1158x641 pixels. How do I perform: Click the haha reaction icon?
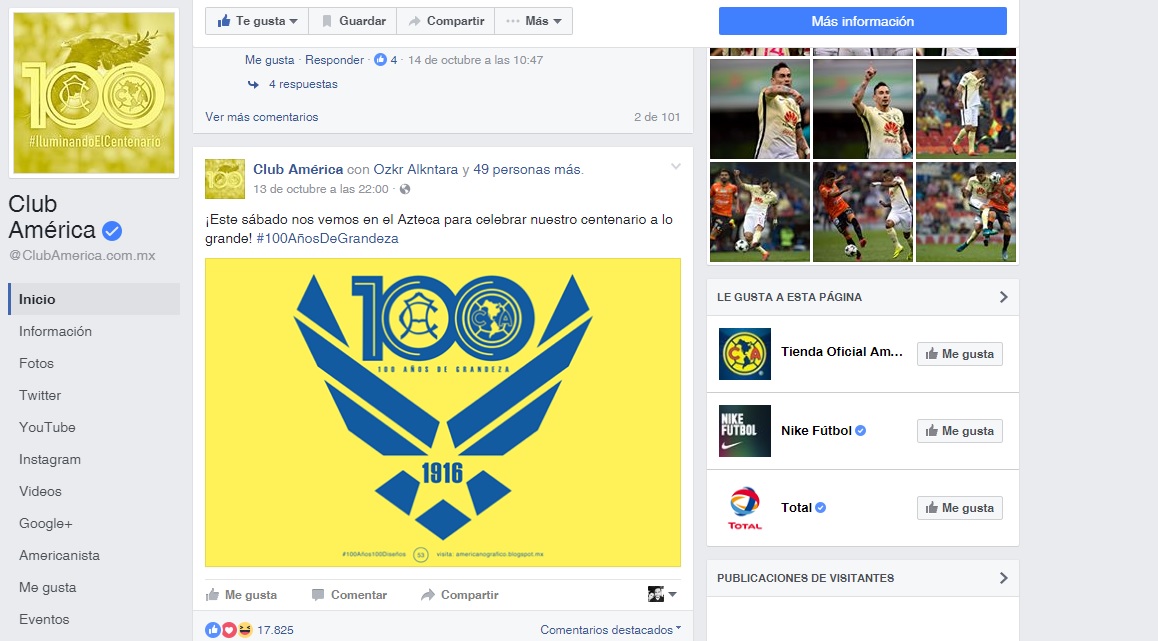click(244, 630)
